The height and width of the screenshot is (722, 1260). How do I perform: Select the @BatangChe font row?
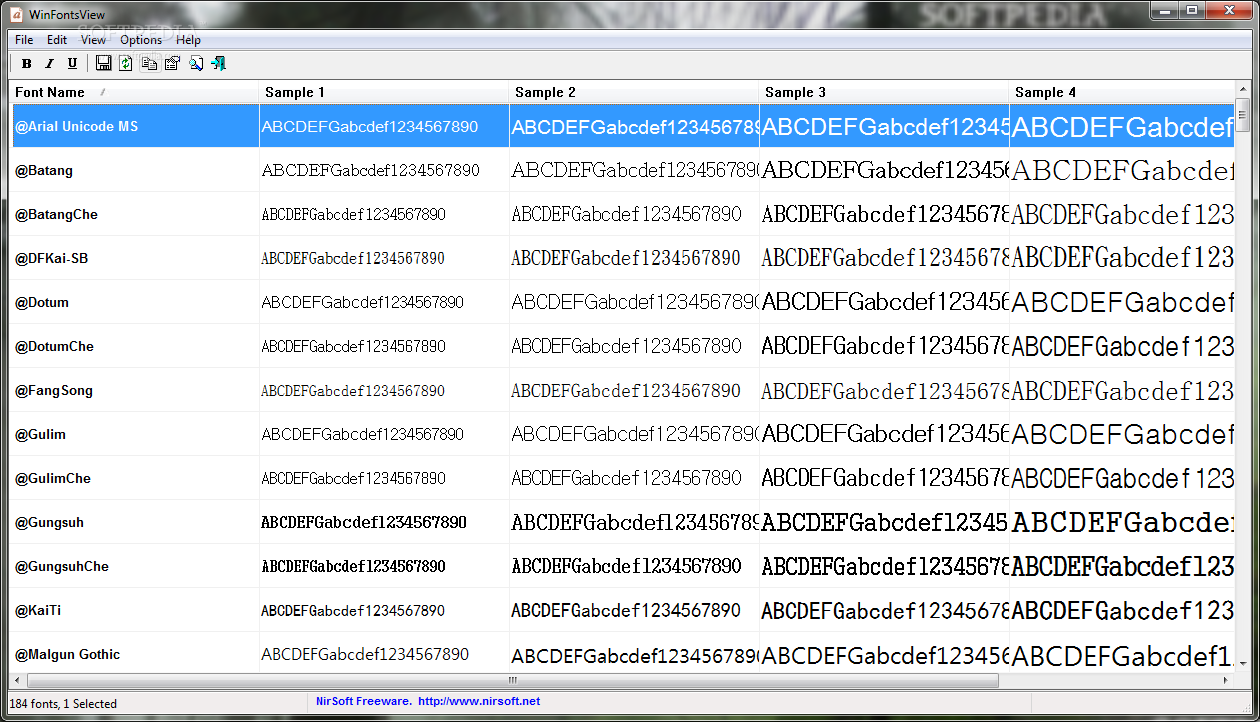pos(622,214)
